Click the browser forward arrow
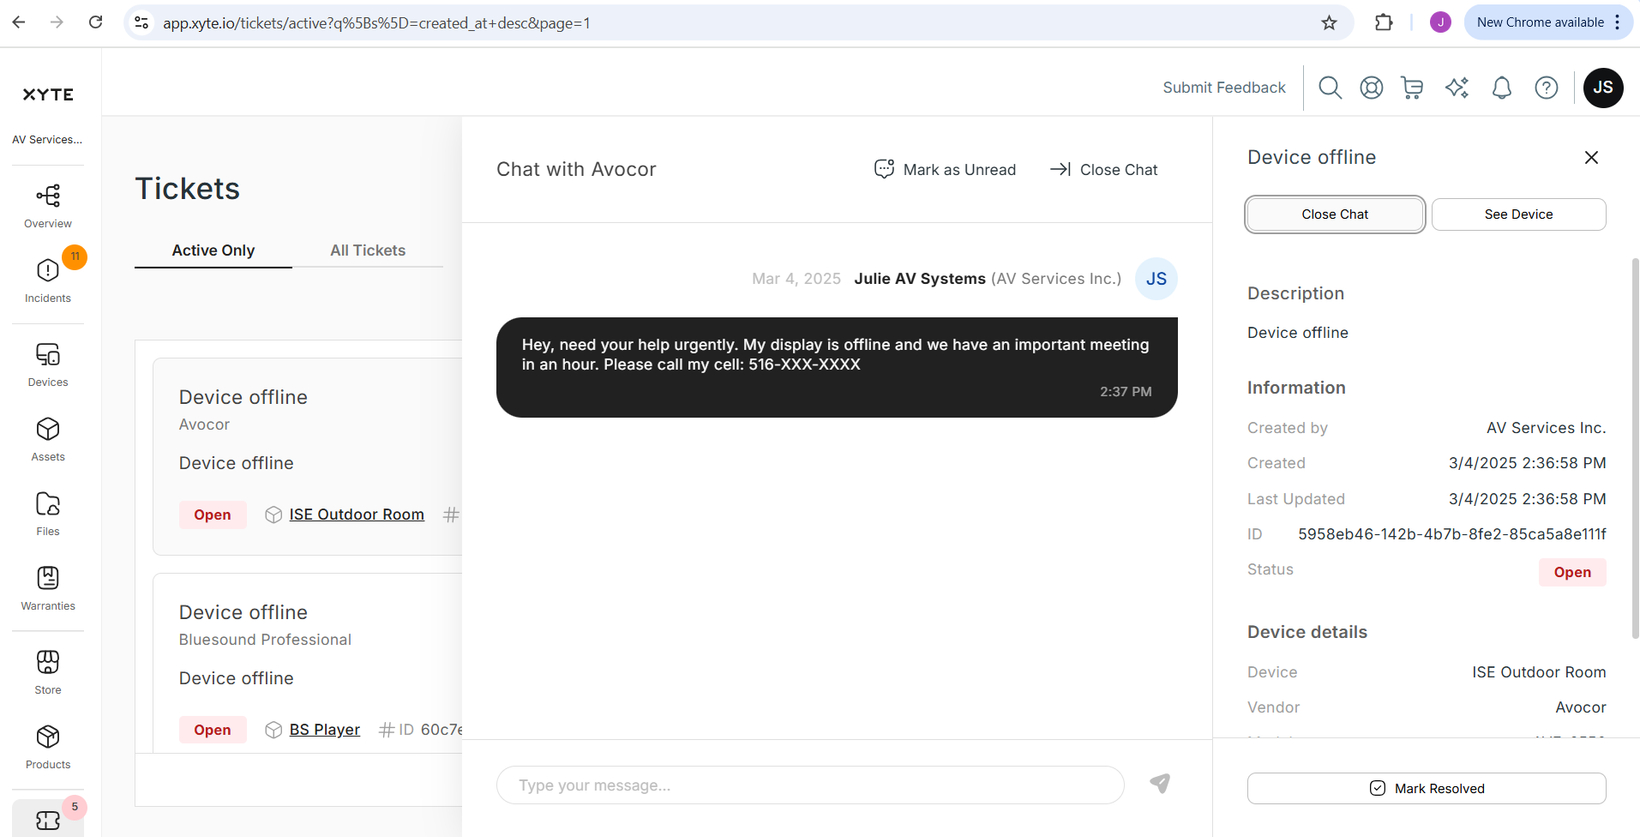Image resolution: width=1640 pixels, height=837 pixels. [x=57, y=22]
